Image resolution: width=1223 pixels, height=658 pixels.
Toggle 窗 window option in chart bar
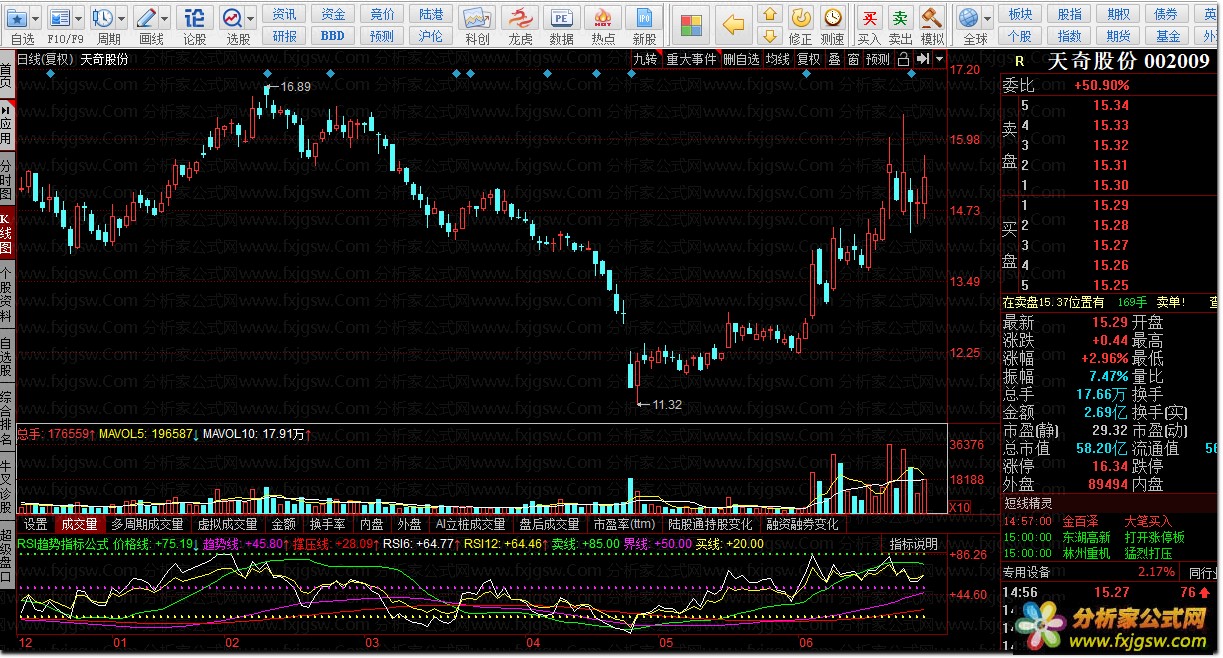853,59
